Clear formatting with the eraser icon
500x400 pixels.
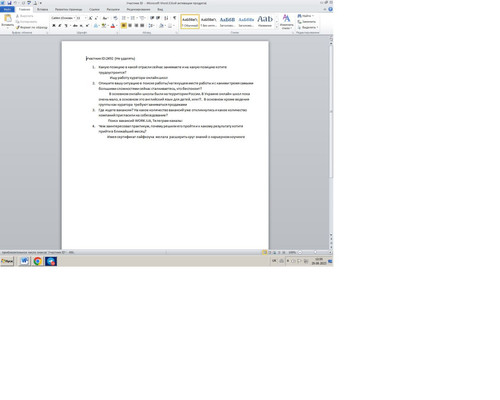click(x=115, y=18)
